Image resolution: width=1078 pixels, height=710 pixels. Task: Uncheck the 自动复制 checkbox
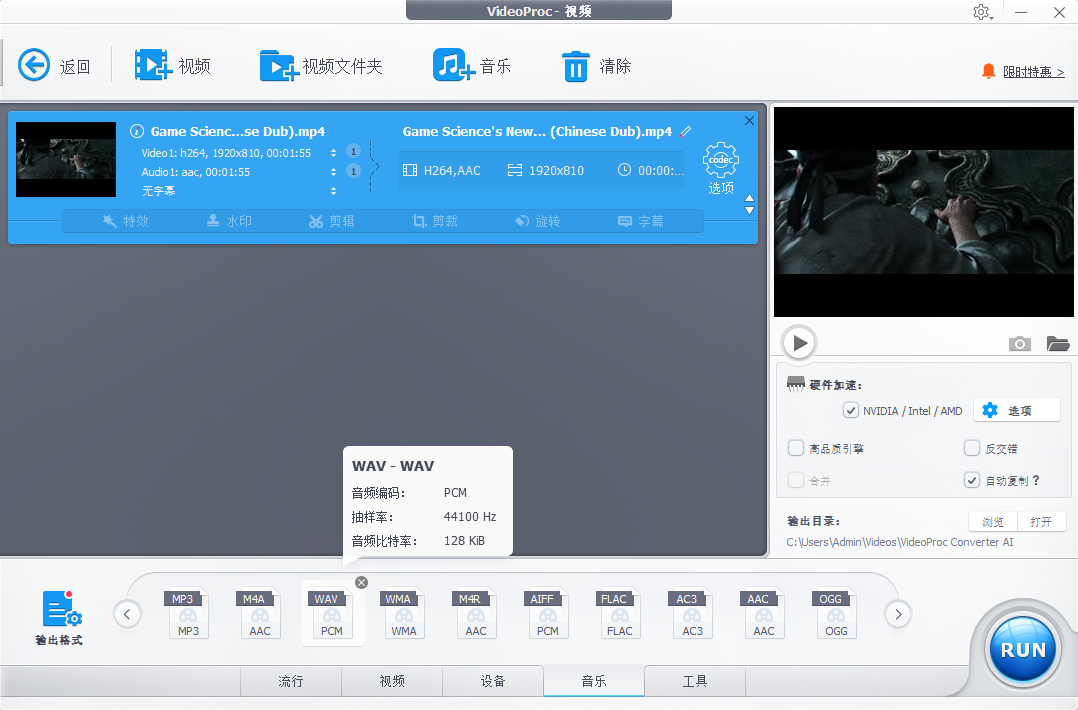[x=971, y=479]
